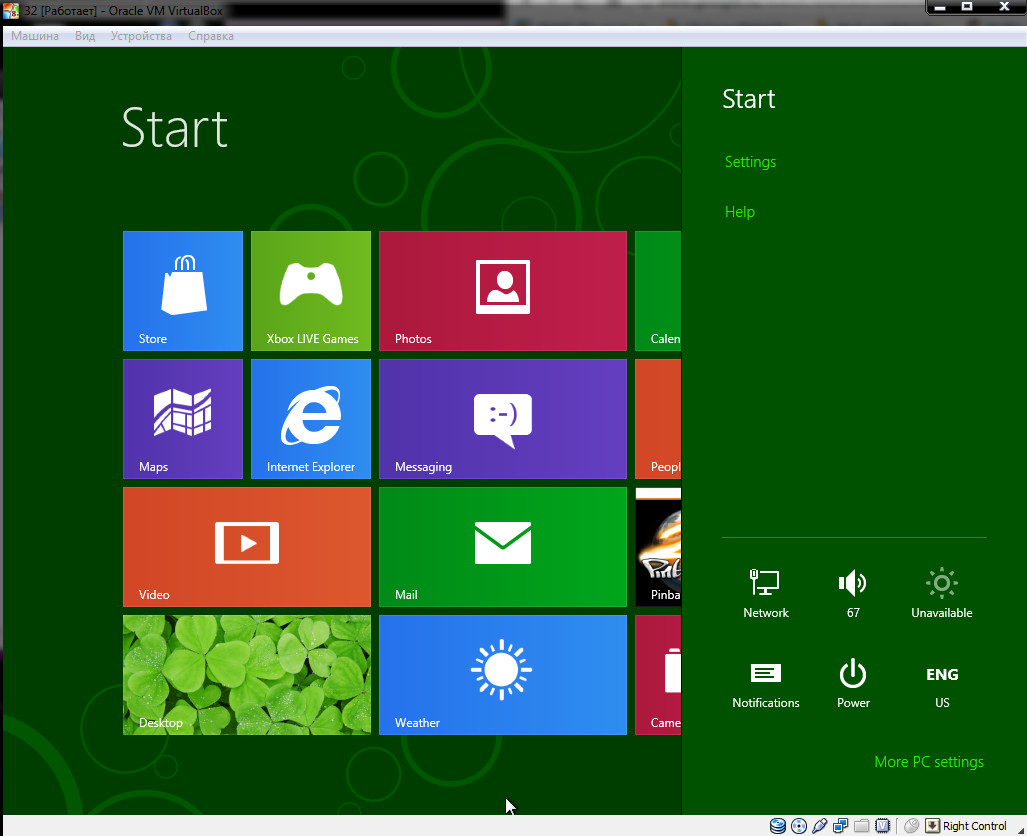Click VirtualBox shared folders status icon
This screenshot has width=1027, height=836.
(861, 826)
